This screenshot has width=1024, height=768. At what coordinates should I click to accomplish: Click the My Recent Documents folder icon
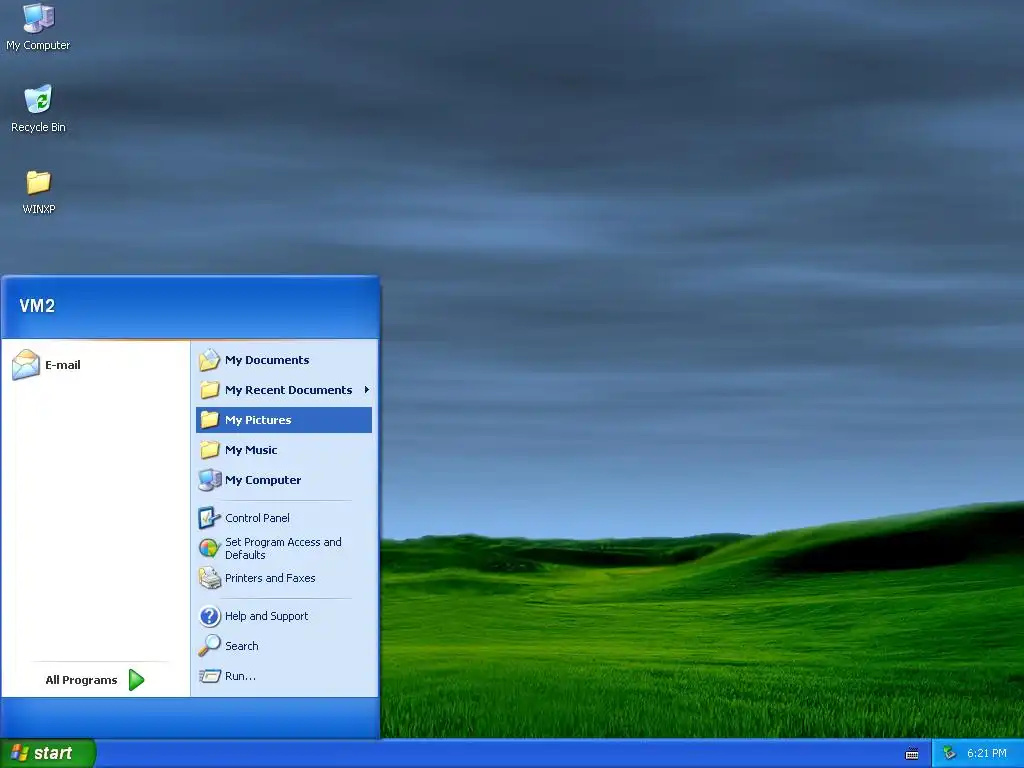click(x=209, y=390)
